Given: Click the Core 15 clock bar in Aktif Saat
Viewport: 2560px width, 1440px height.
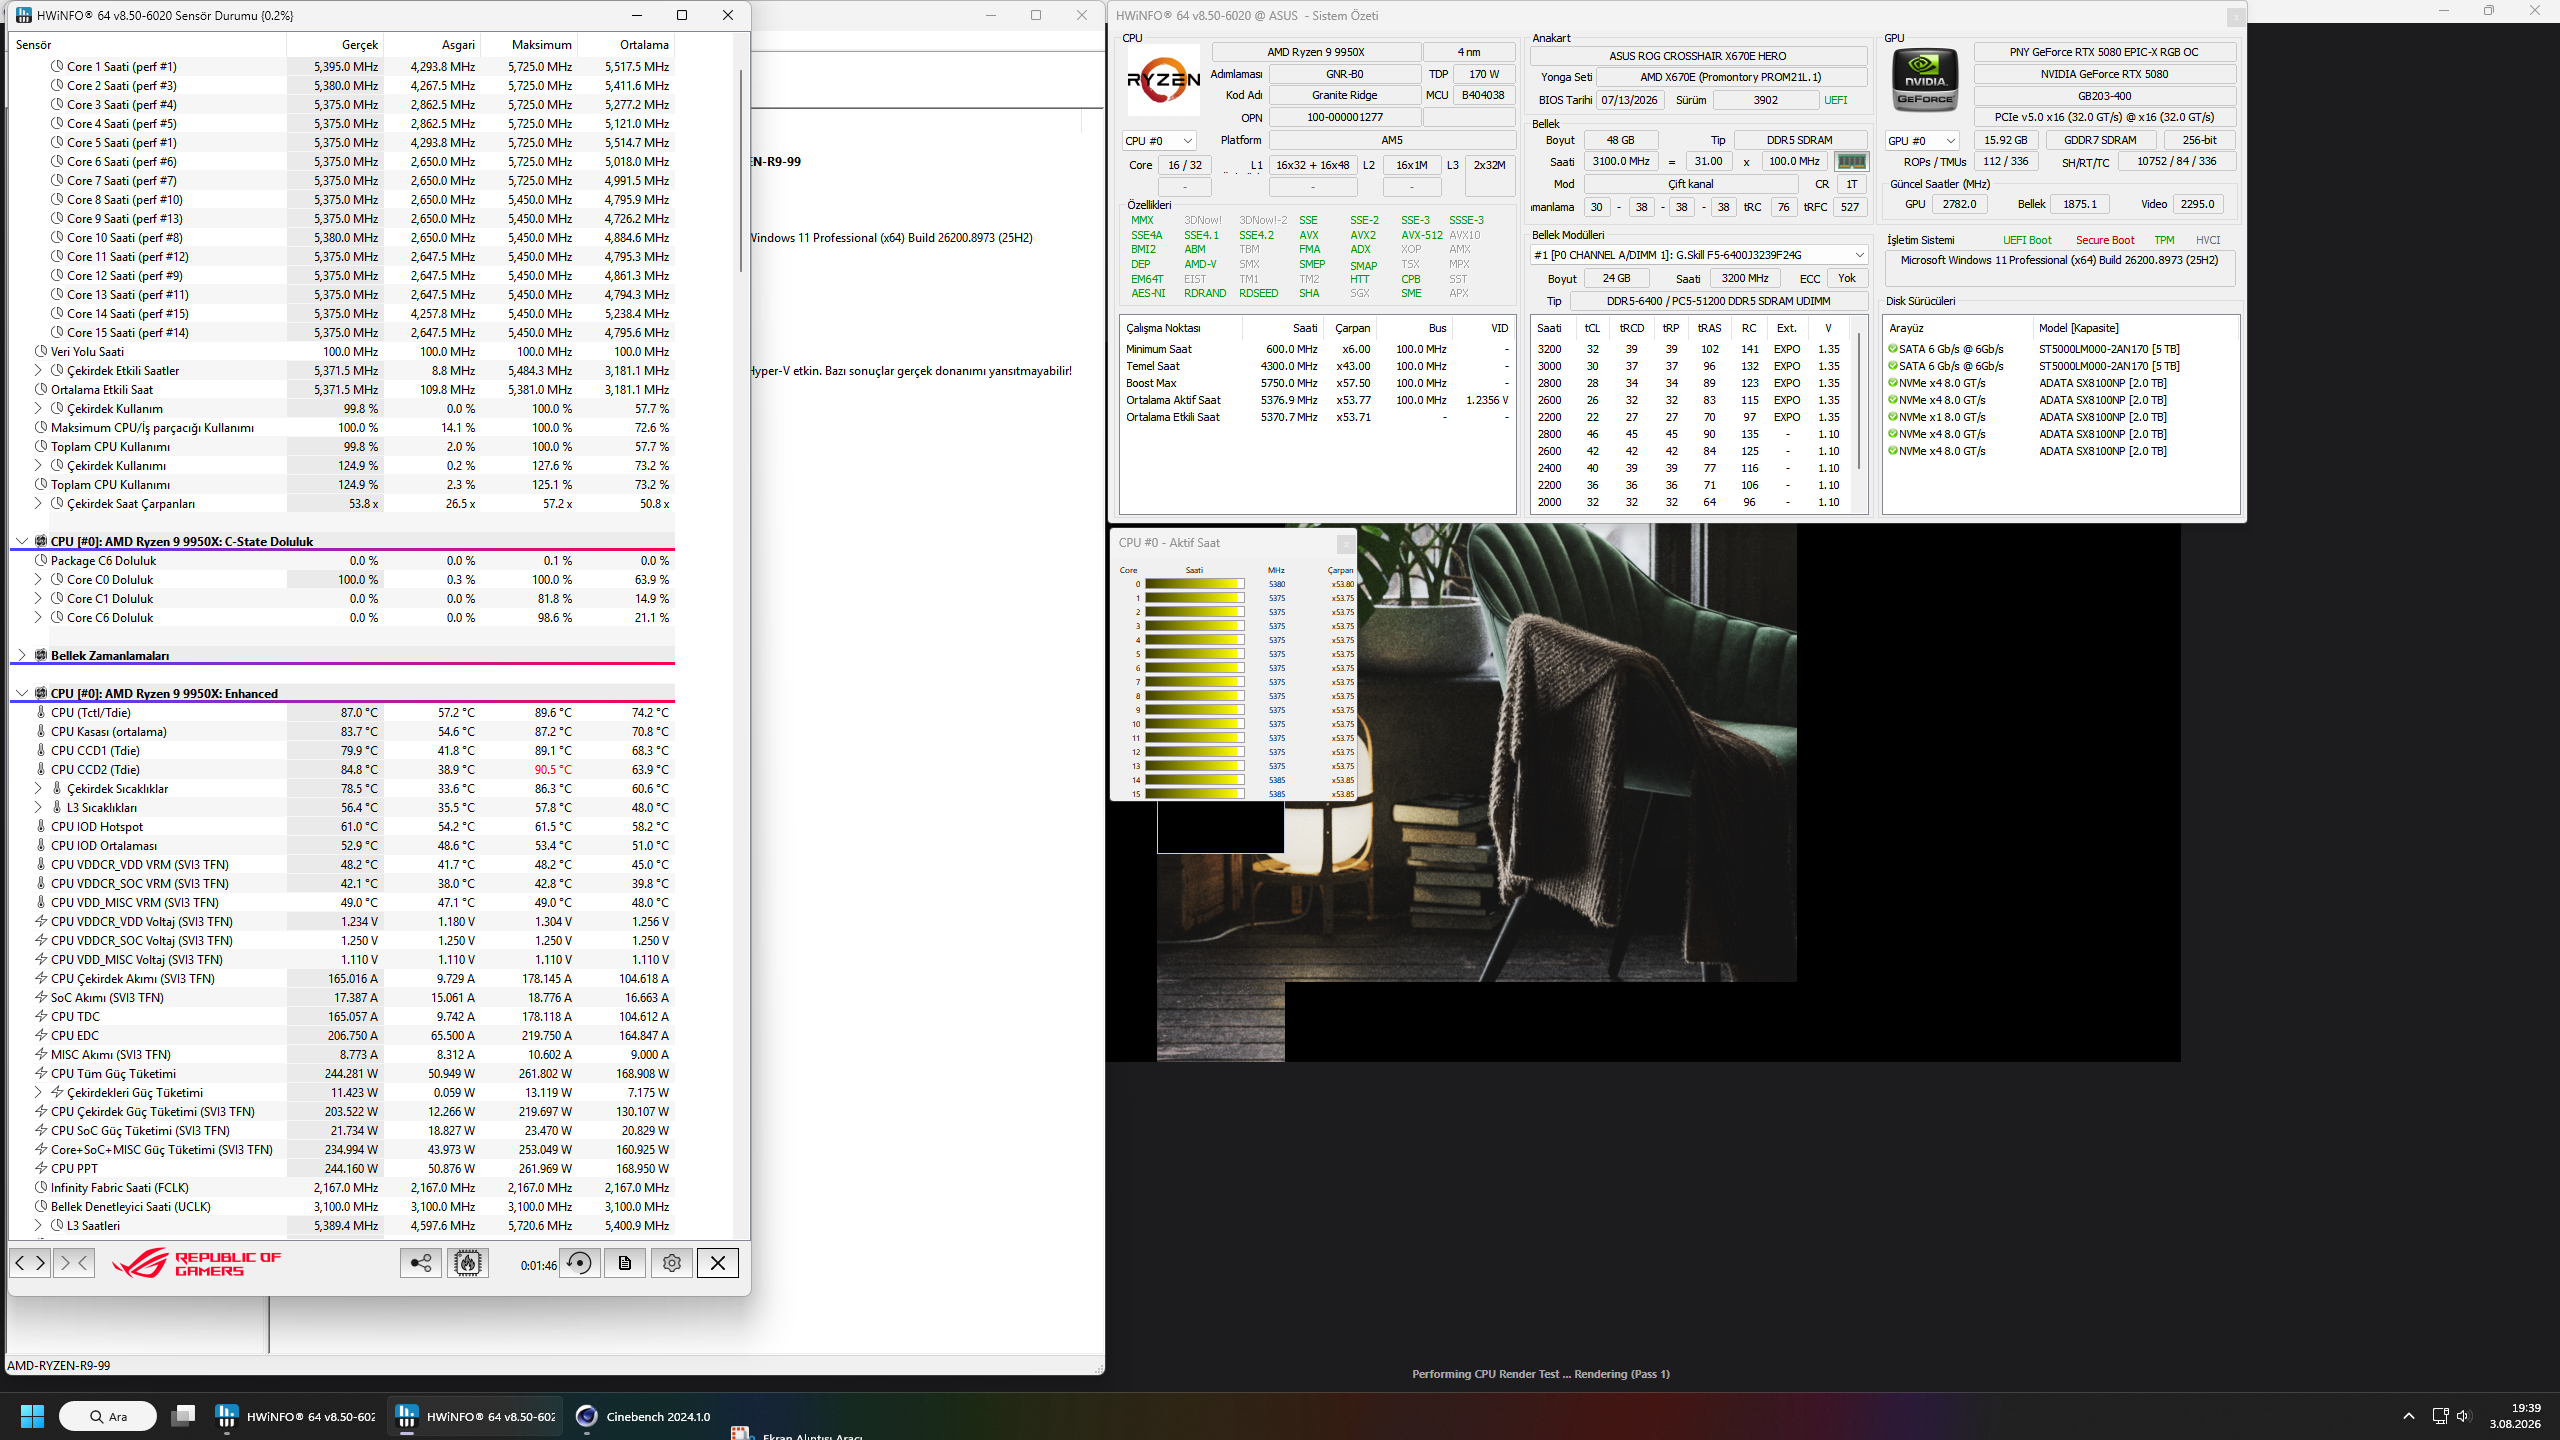Looking at the screenshot, I should coord(1195,794).
